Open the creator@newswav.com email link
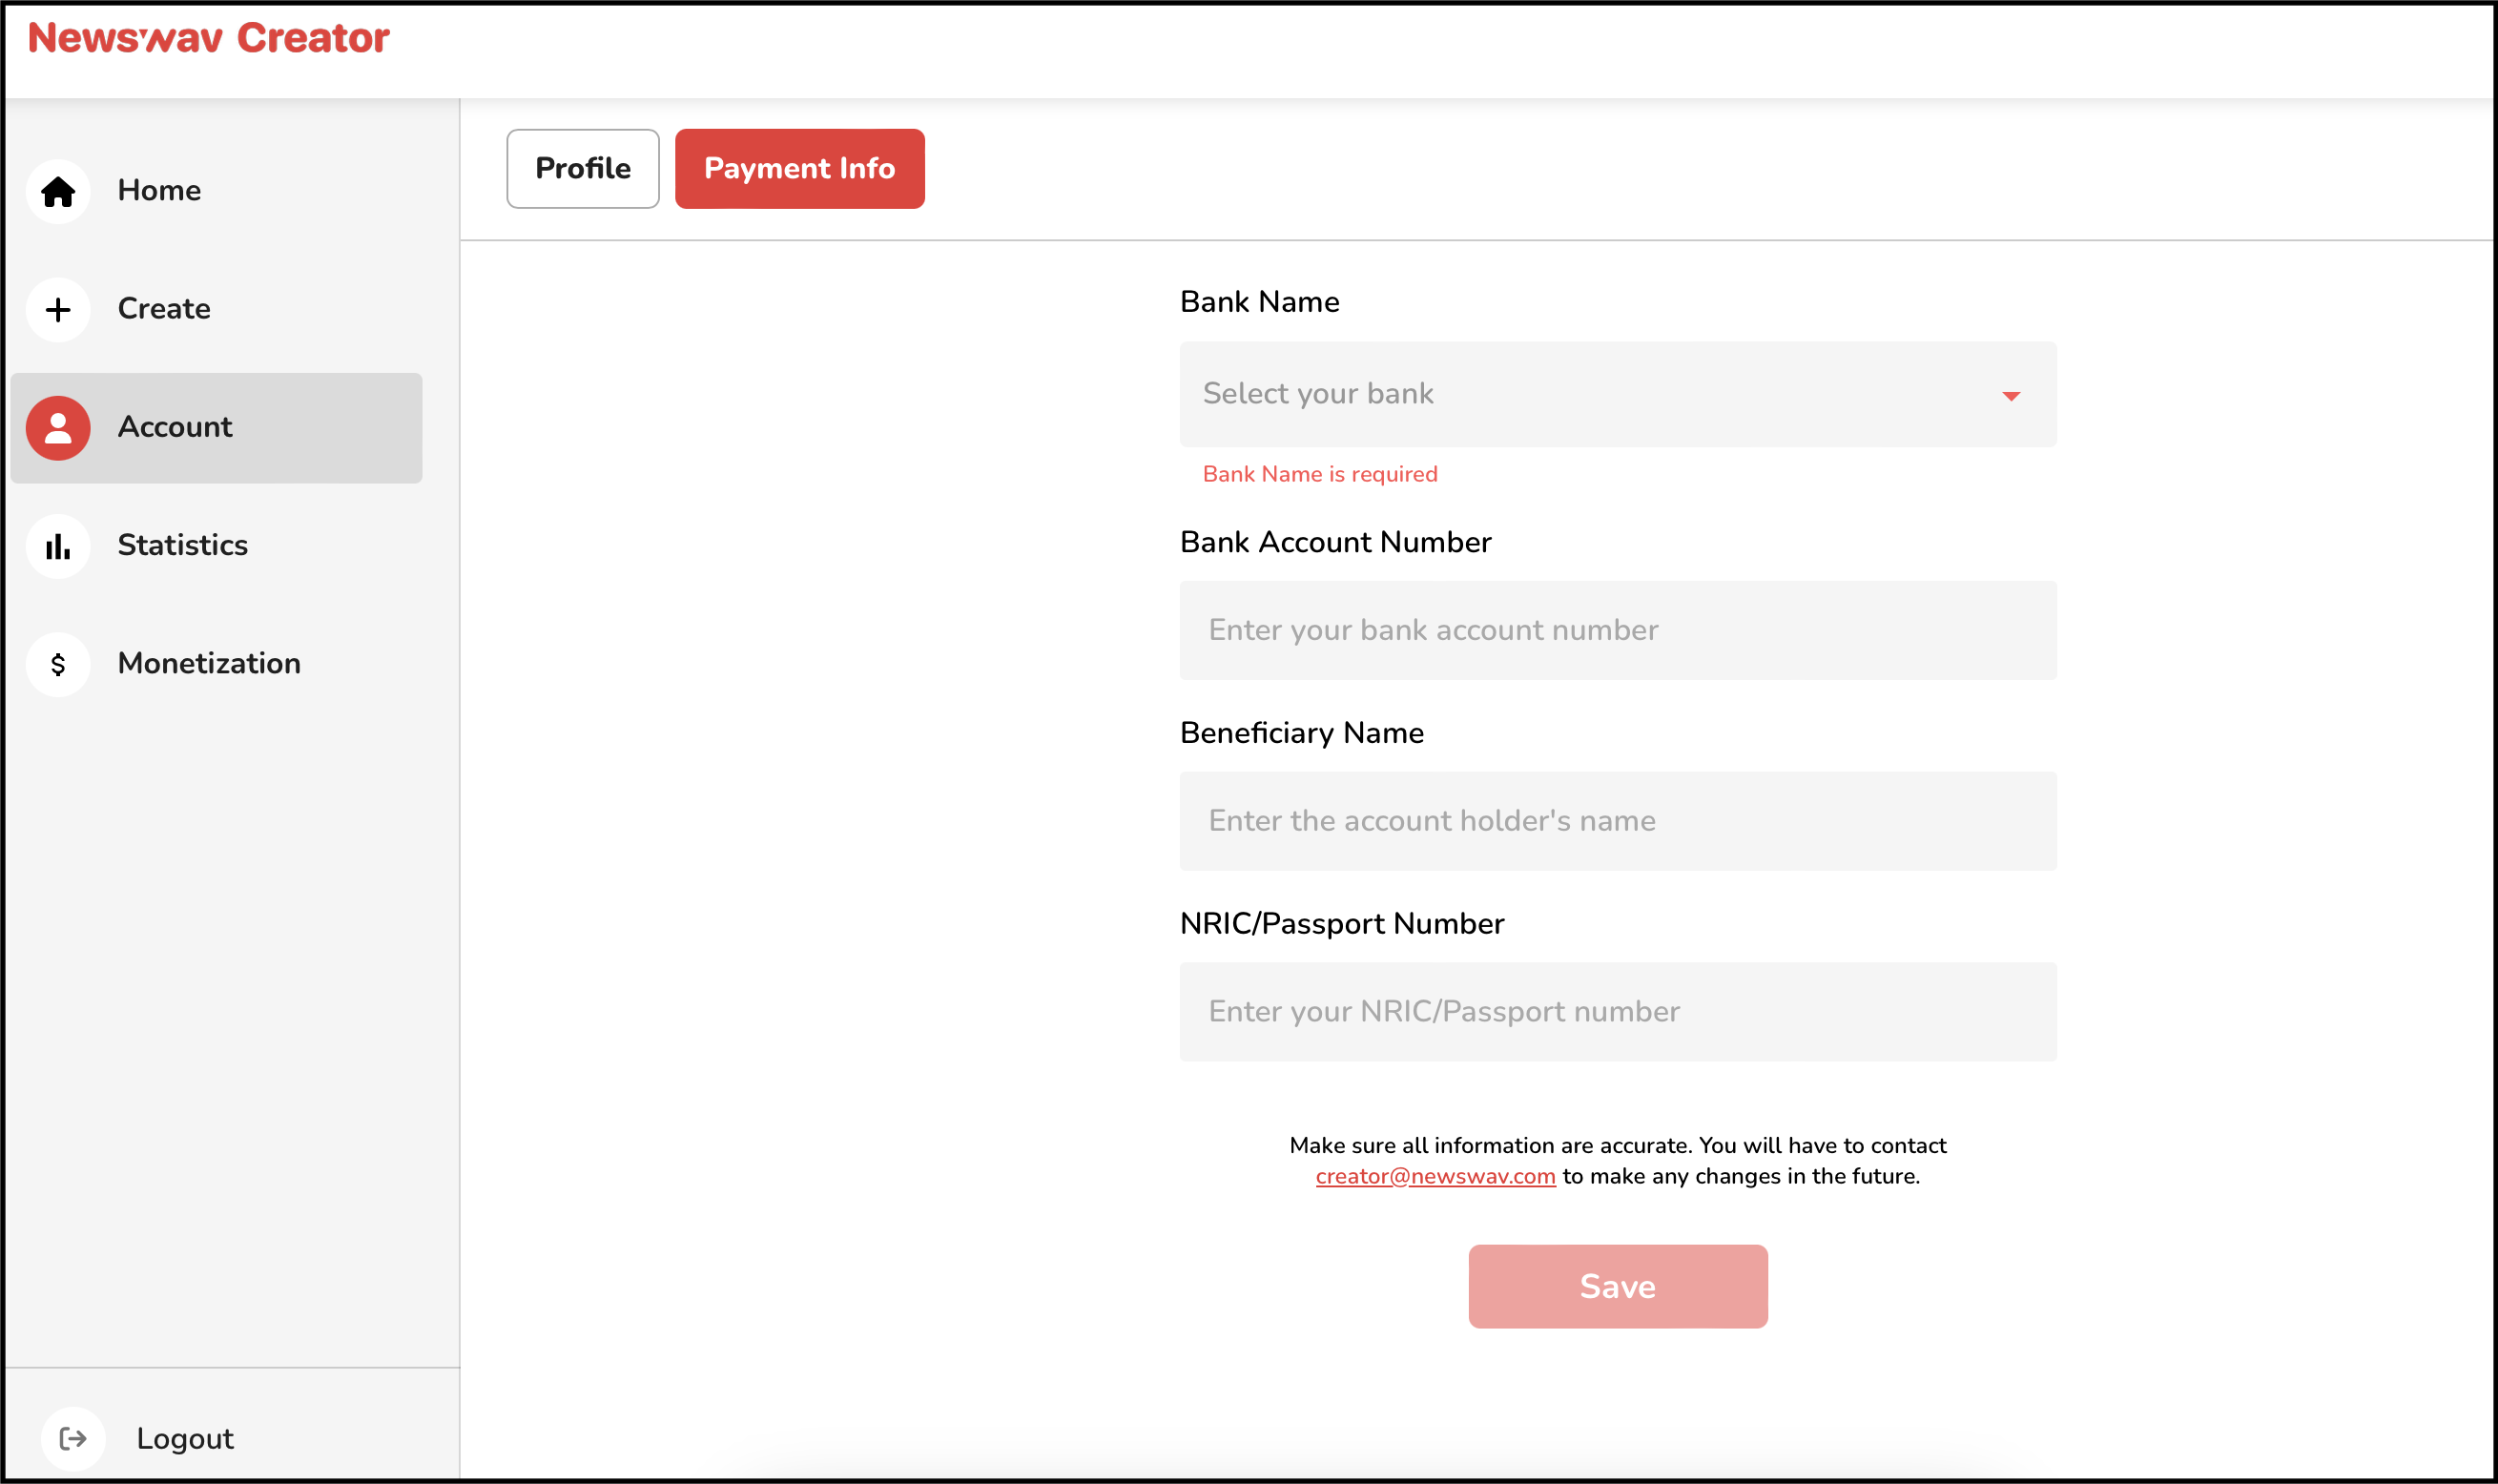Image resolution: width=2498 pixels, height=1484 pixels. coord(1435,1176)
